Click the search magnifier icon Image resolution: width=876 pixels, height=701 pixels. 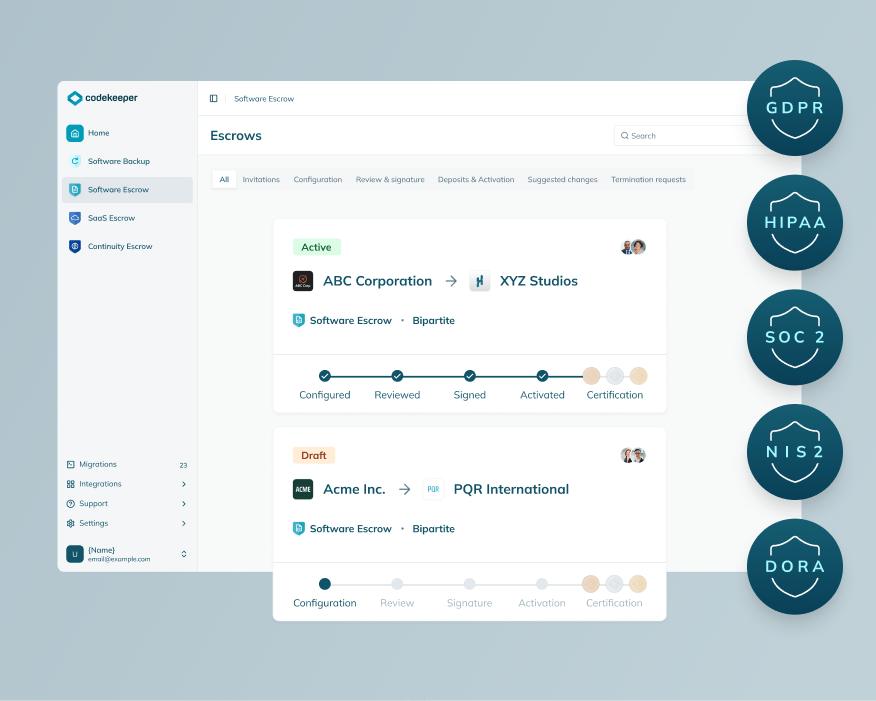click(625, 136)
